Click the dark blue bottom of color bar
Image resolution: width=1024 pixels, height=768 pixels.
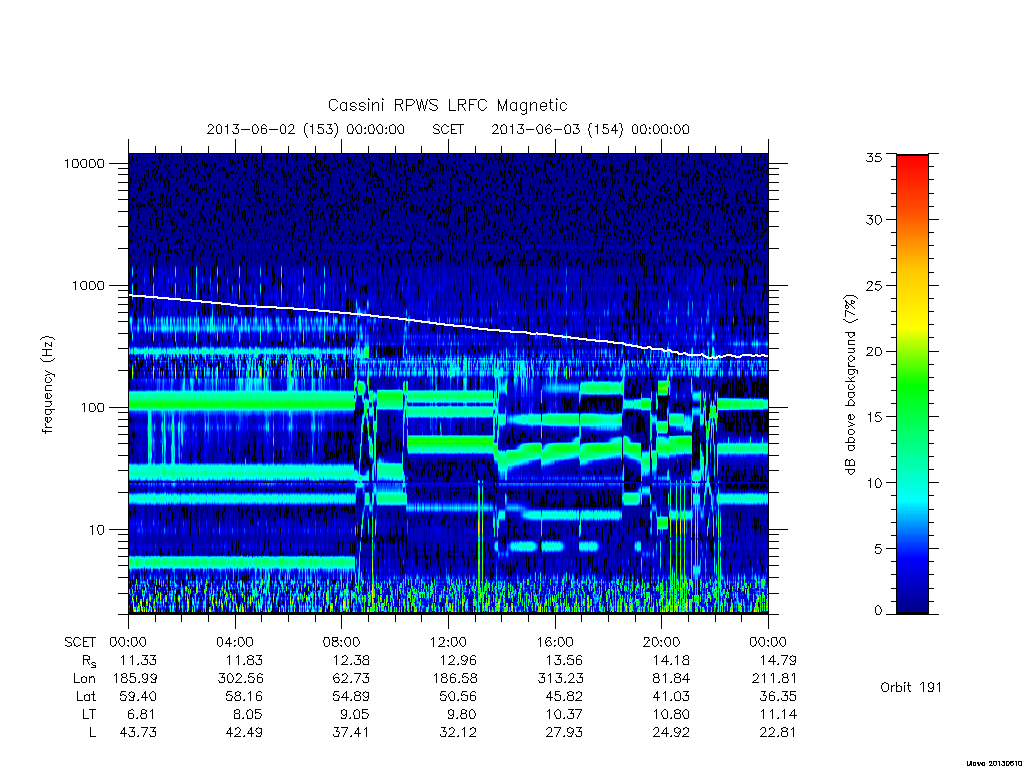pos(912,601)
